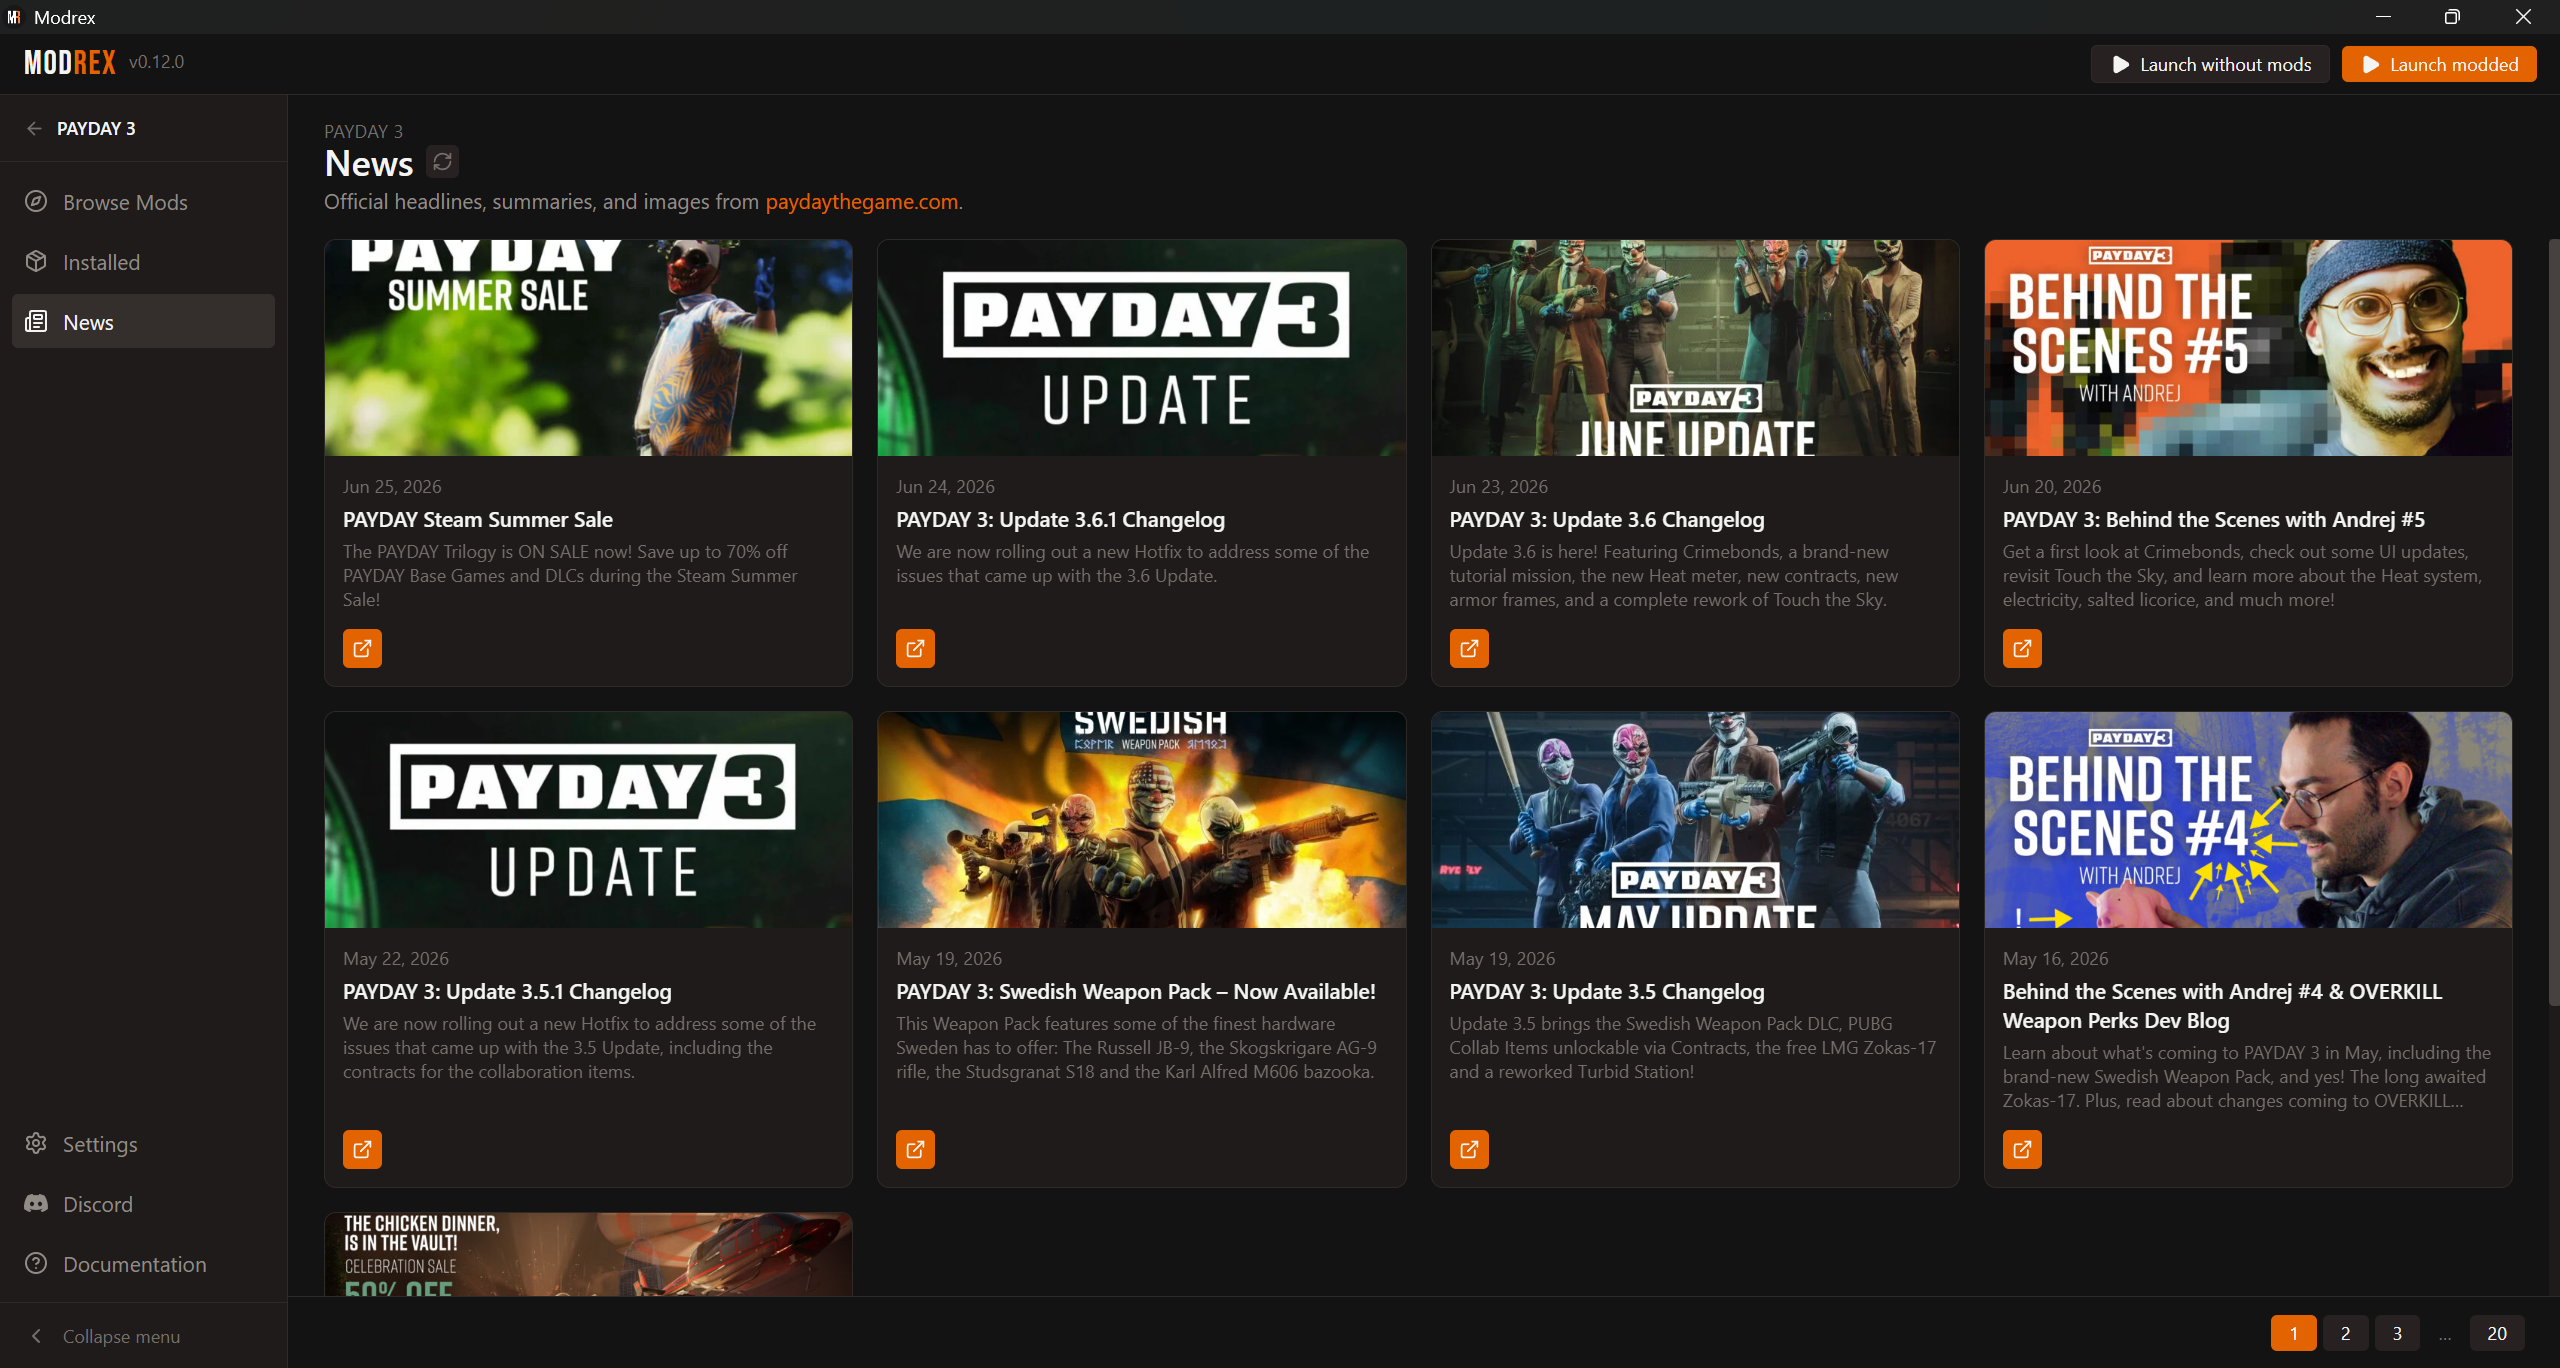The width and height of the screenshot is (2560, 1368).
Task: Open Settings from the sidebar
Action: (x=143, y=1144)
